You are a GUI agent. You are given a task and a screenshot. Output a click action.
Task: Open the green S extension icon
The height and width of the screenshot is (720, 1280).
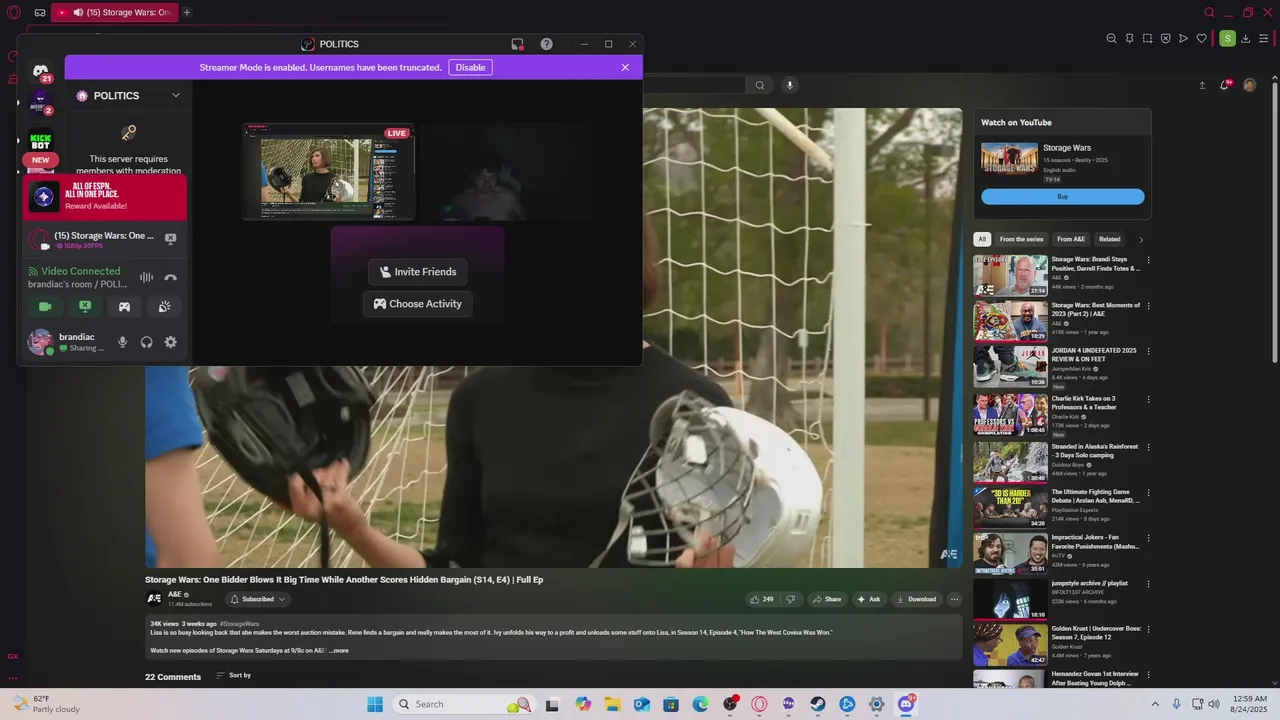click(1227, 39)
